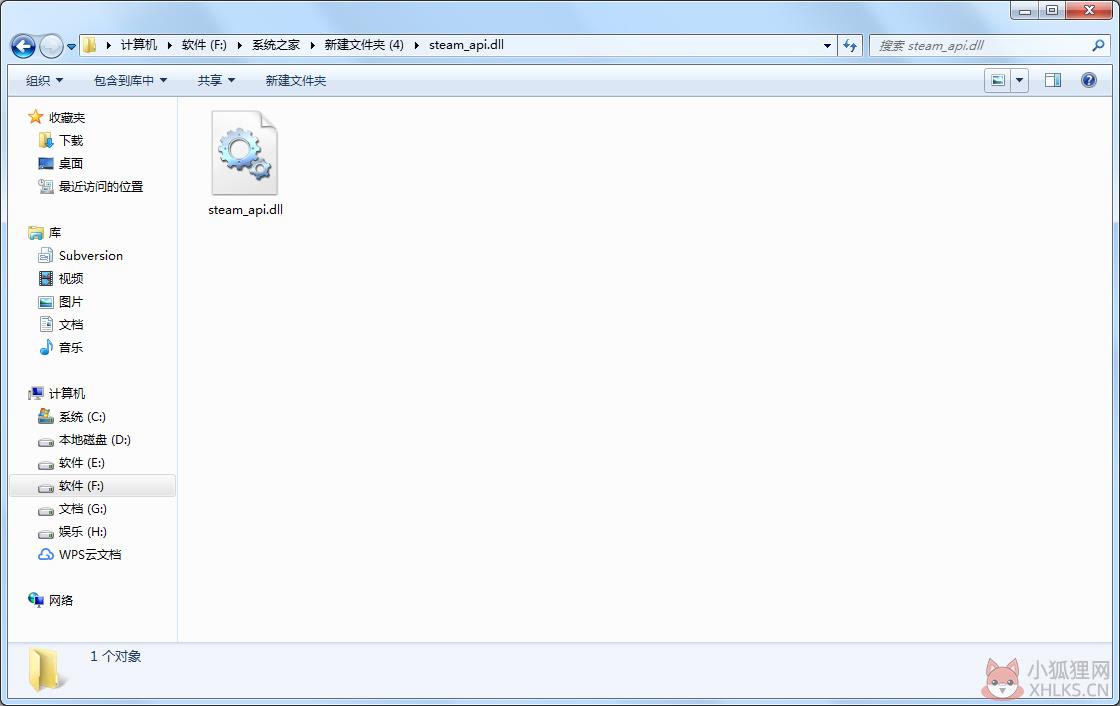Click the Subversion library icon

(x=46, y=255)
